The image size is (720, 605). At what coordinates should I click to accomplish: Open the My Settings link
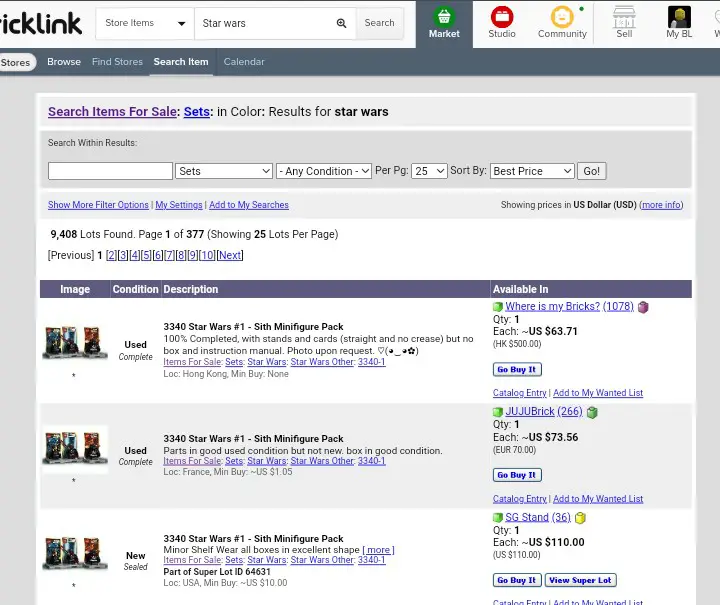(x=179, y=205)
